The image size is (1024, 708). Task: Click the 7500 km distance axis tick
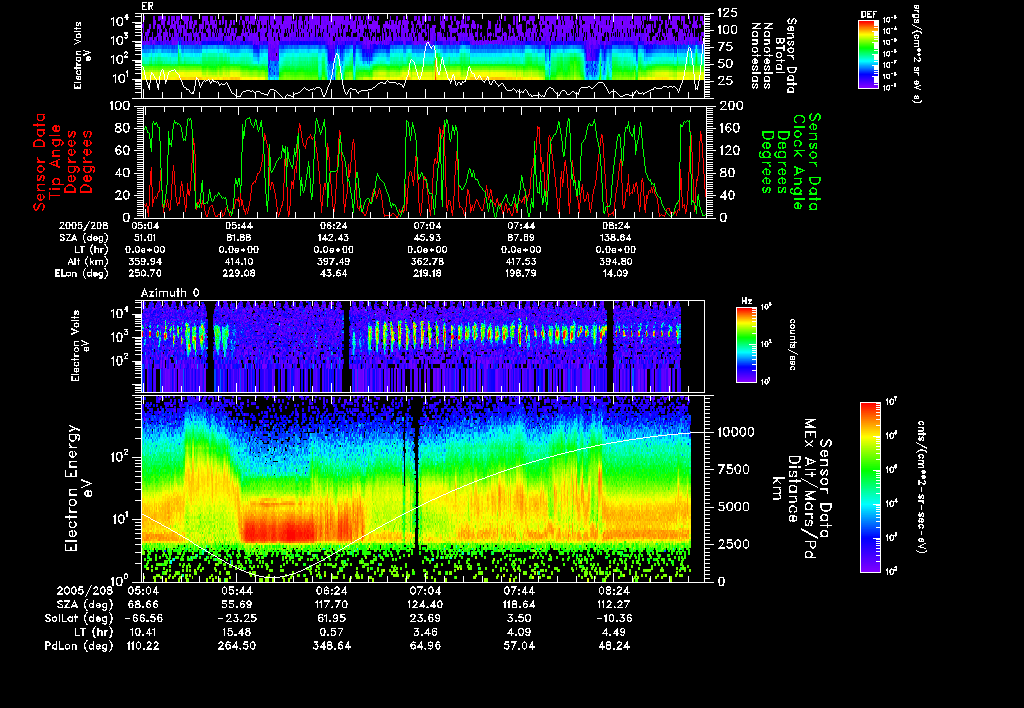coord(734,470)
